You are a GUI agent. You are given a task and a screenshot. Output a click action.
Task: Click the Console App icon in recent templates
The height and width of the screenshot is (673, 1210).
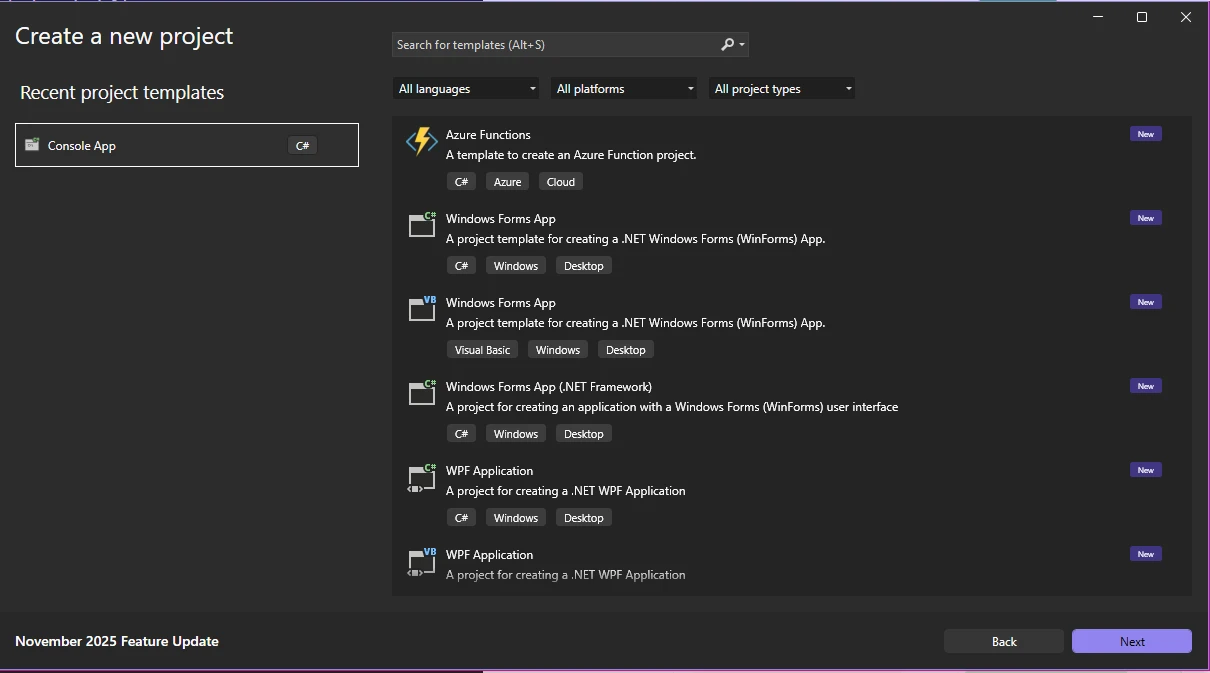(x=33, y=145)
